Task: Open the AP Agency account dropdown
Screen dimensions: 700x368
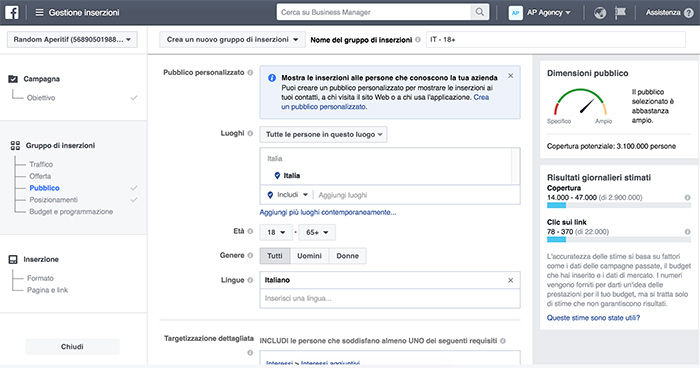Action: (x=549, y=13)
